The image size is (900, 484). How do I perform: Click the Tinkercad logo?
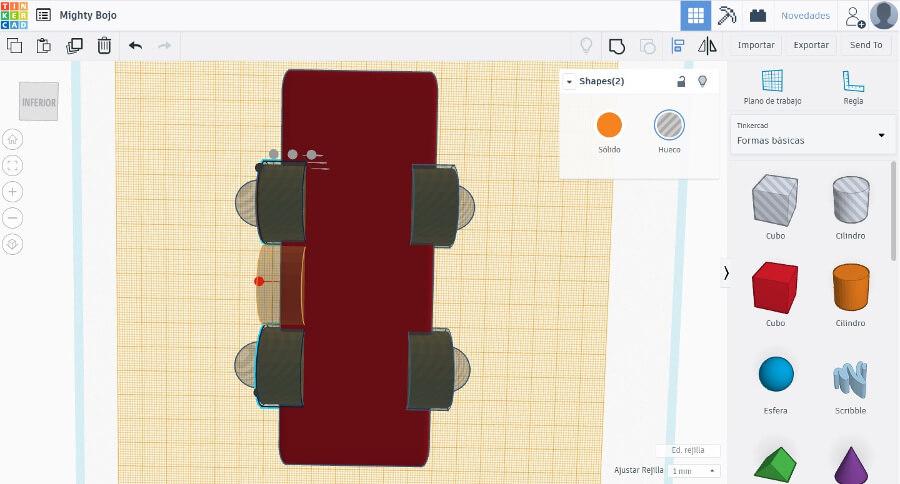[15, 15]
